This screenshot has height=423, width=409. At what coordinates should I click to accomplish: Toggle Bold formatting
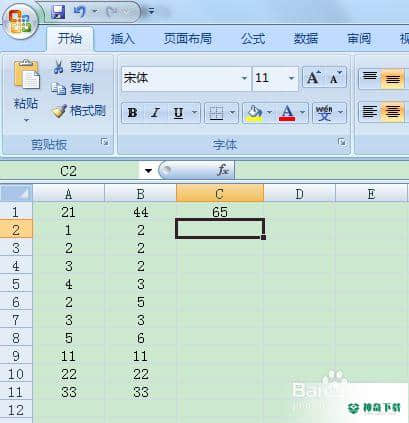(132, 113)
